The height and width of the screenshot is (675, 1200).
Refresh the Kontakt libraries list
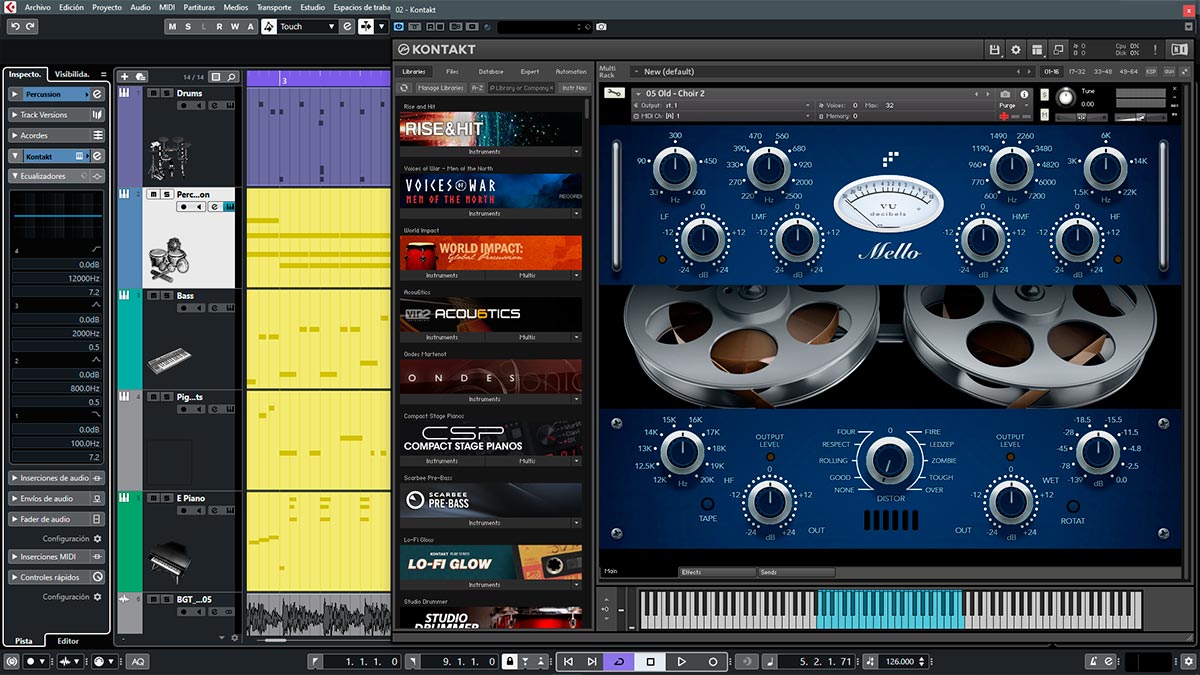coord(405,88)
